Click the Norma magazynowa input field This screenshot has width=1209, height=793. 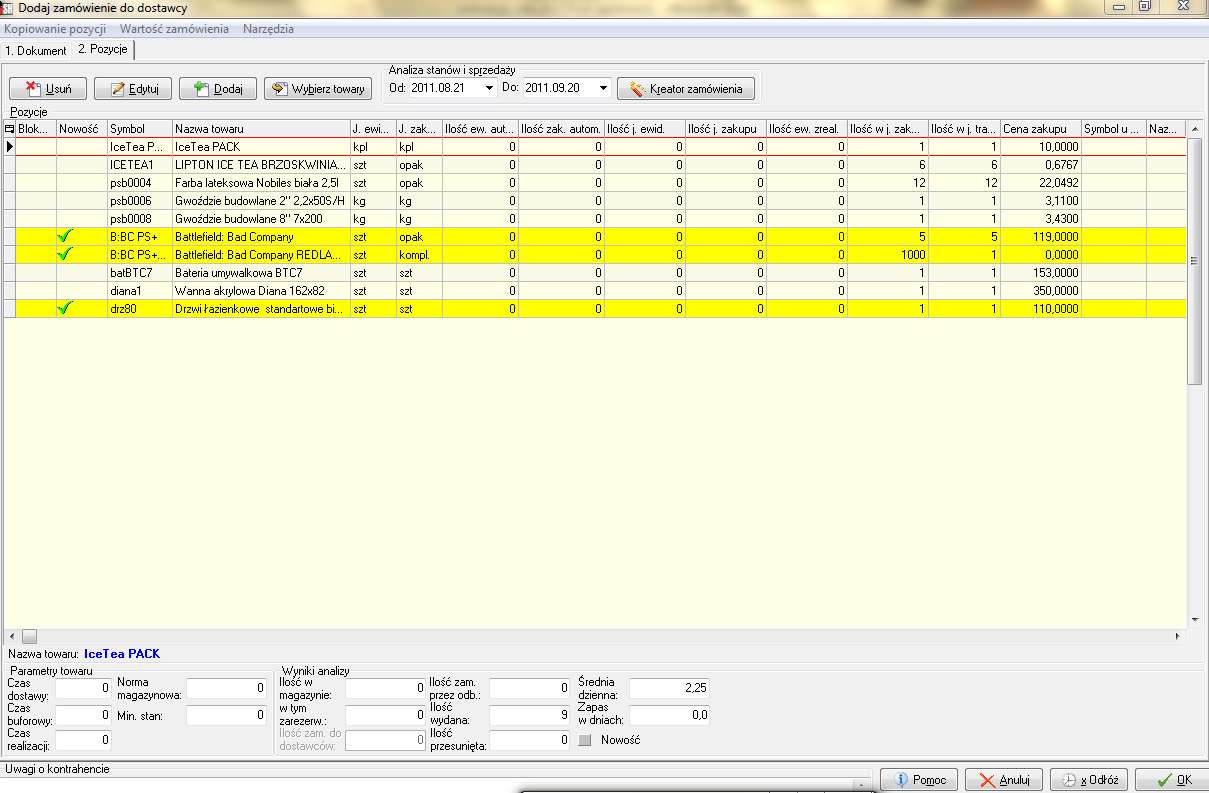(226, 688)
